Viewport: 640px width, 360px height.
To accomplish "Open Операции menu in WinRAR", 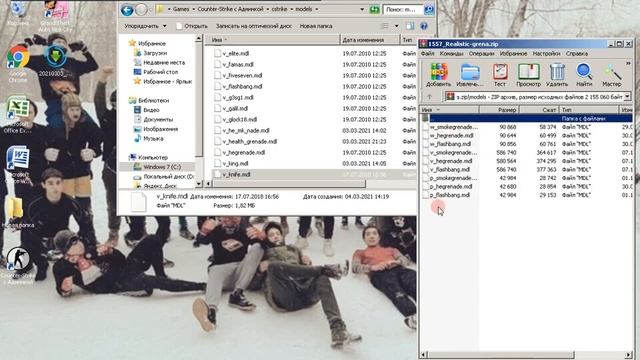I will 481,53.
